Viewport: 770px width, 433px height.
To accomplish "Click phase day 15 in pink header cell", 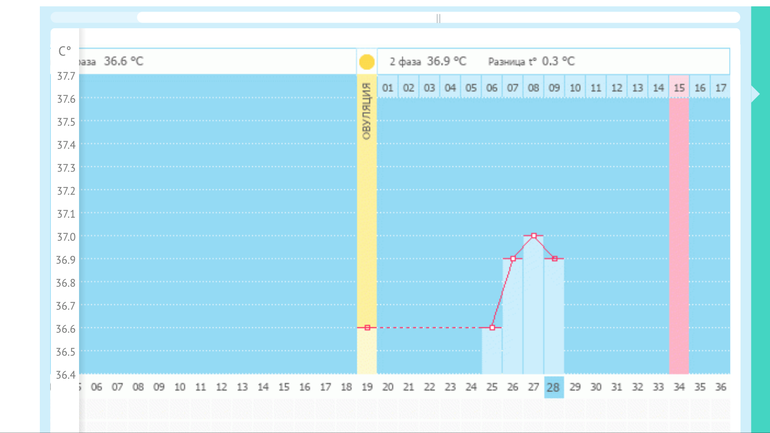I will (x=679, y=88).
